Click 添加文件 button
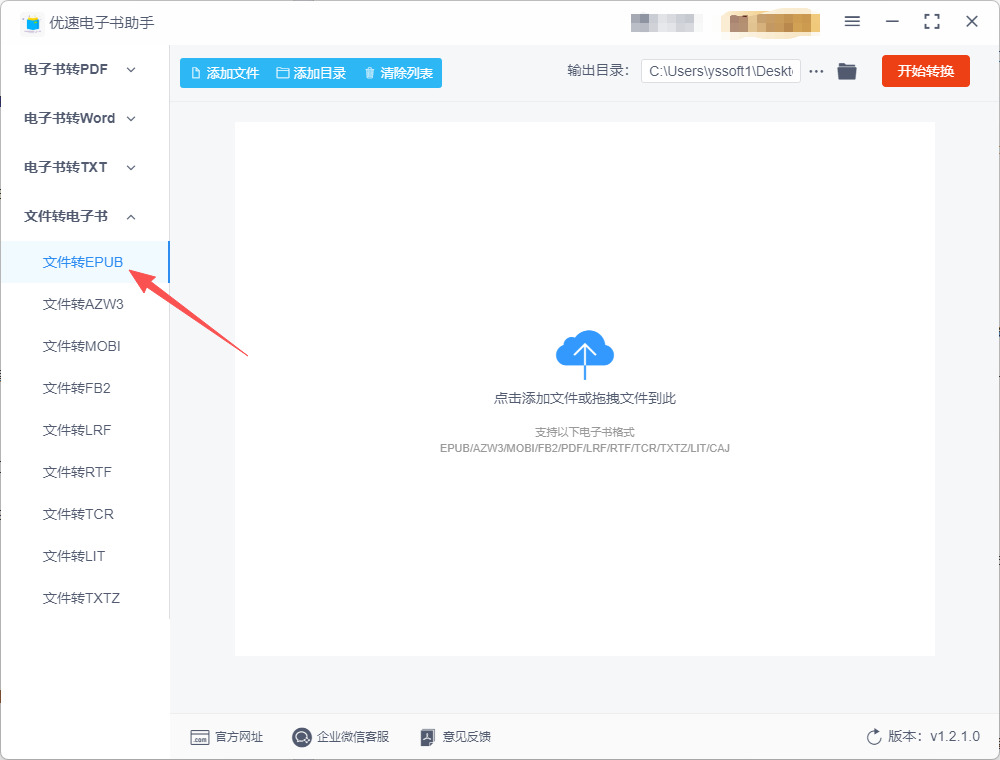Image resolution: width=1000 pixels, height=760 pixels. coord(224,73)
